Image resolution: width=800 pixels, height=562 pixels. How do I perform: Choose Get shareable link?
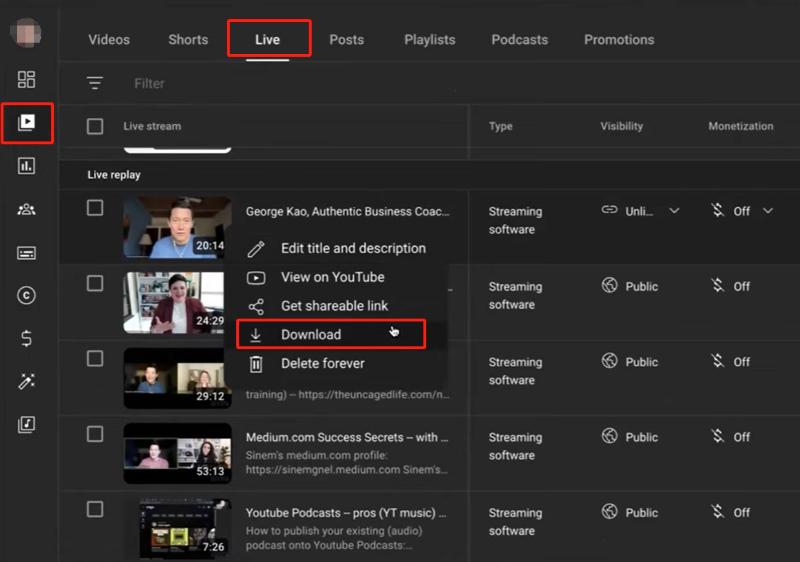[336, 306]
